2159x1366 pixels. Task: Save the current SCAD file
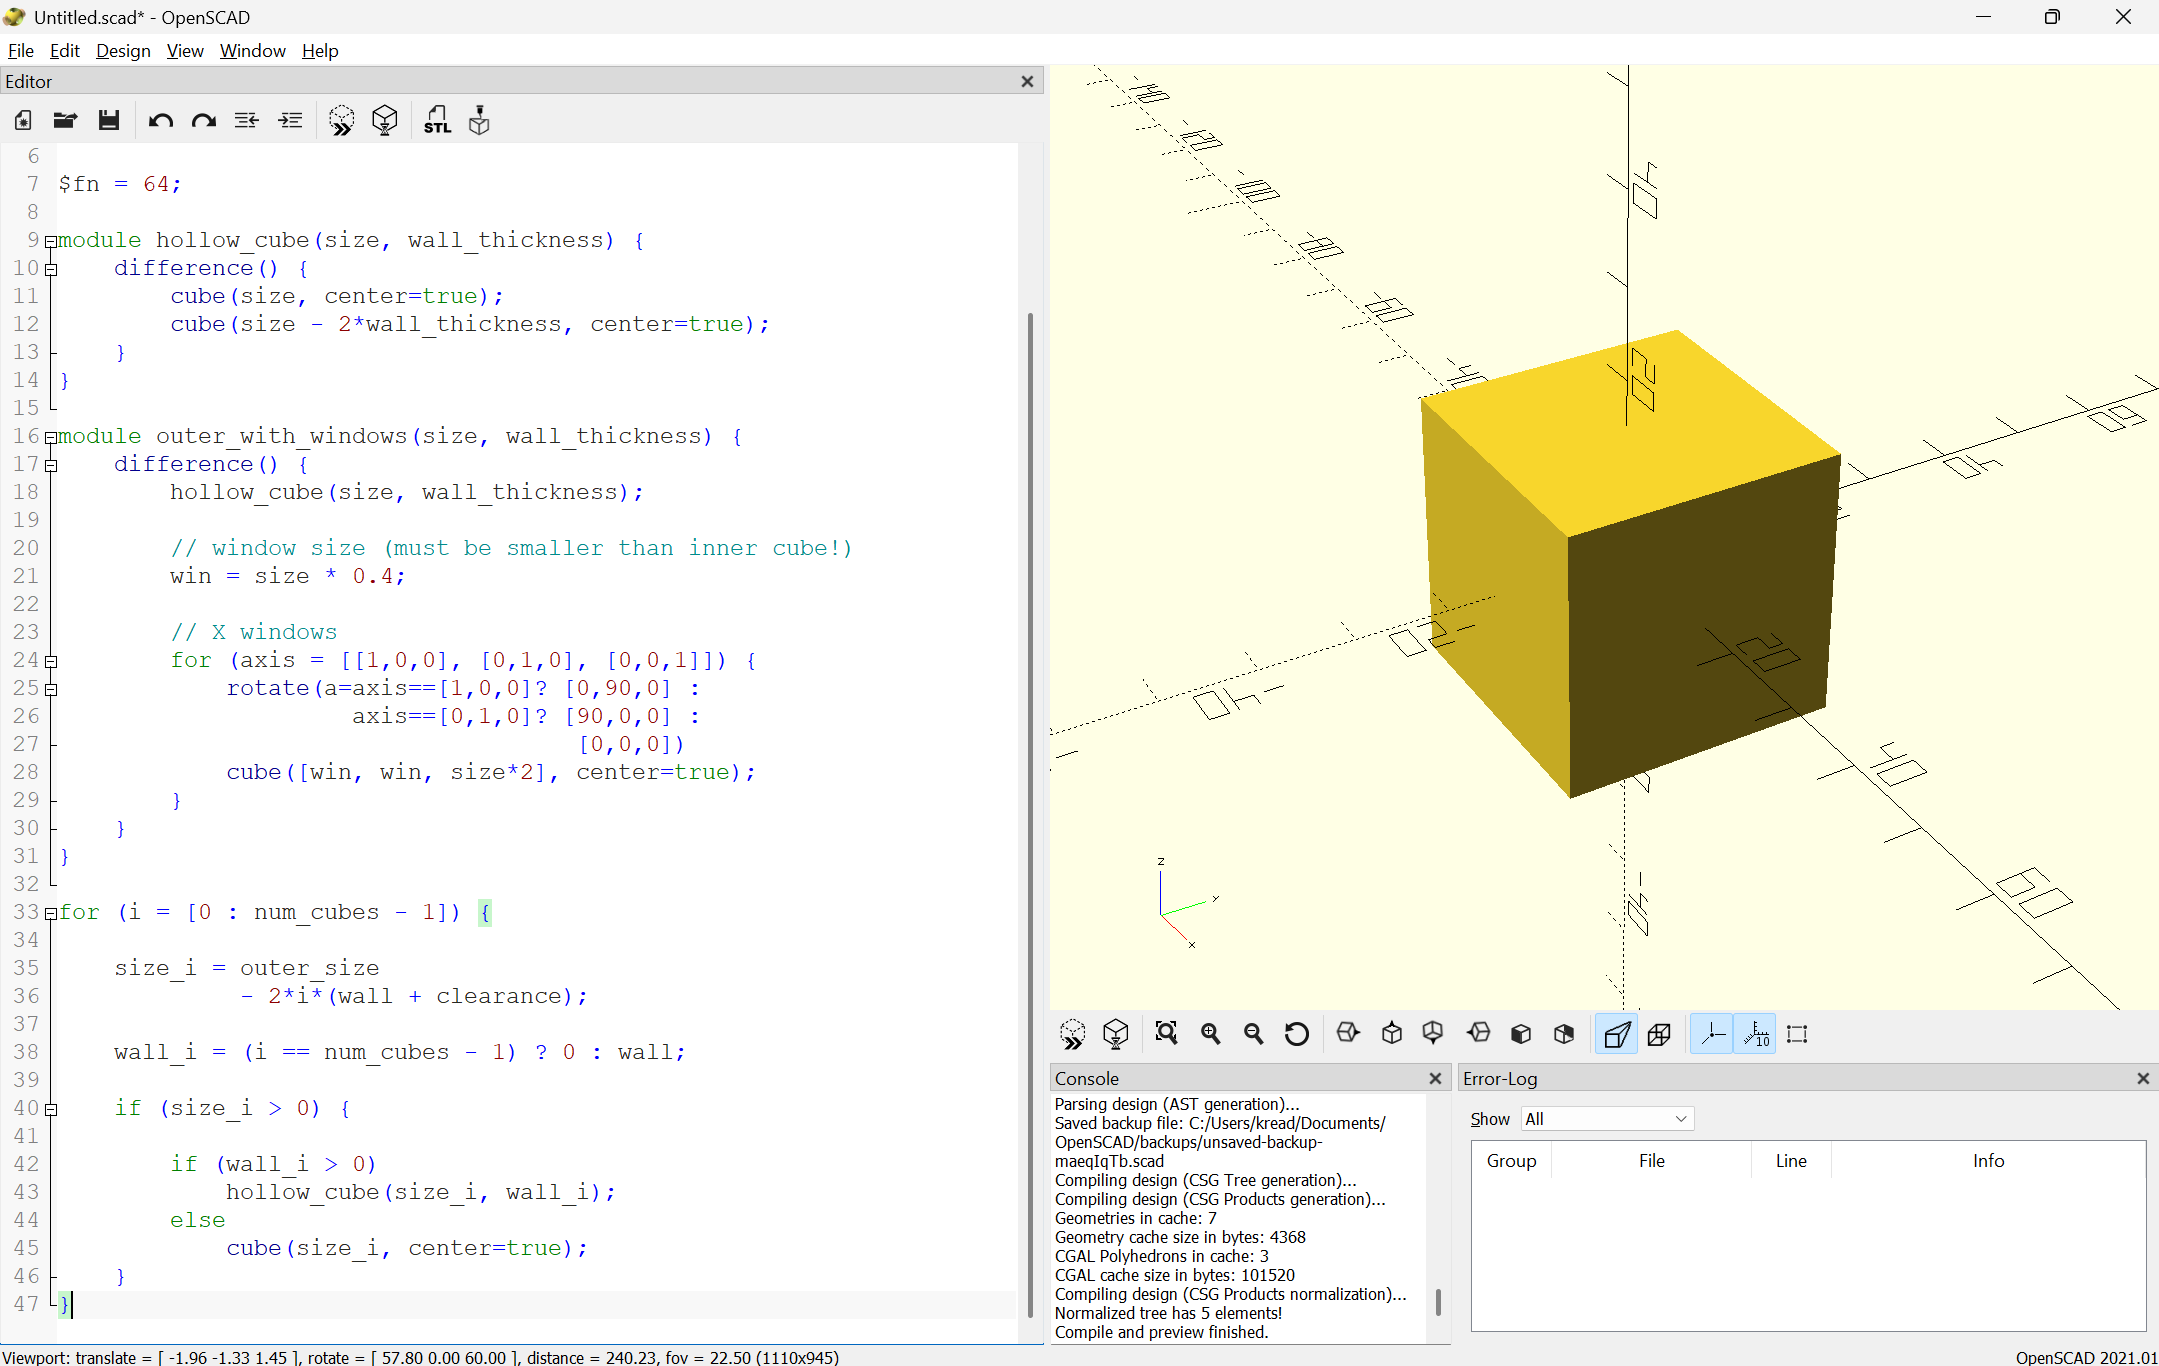point(109,120)
